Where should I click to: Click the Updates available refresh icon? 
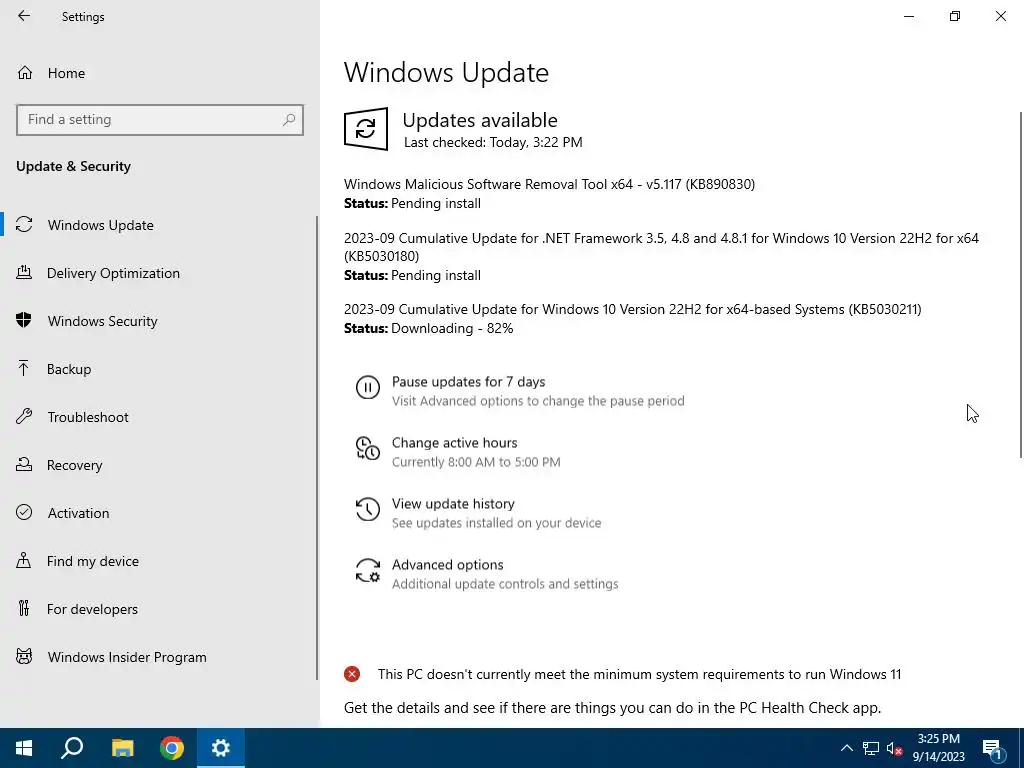[x=366, y=129]
